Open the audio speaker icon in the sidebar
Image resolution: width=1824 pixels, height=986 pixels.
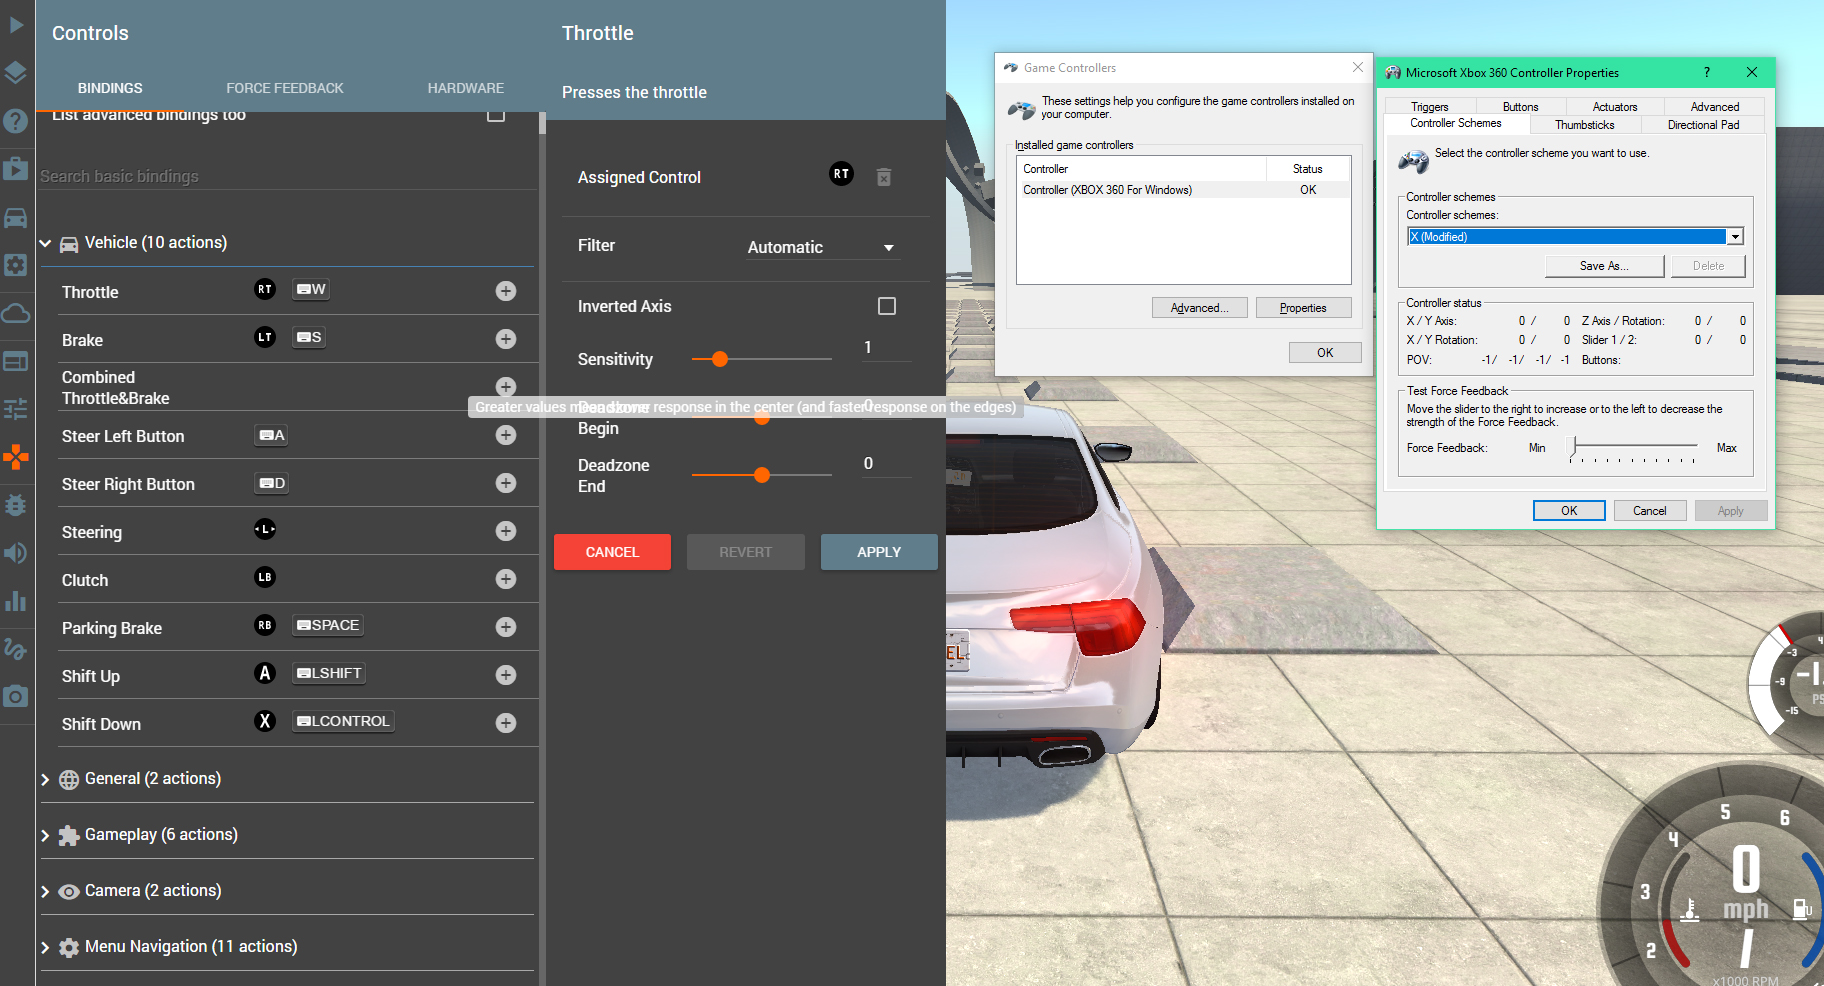16,553
